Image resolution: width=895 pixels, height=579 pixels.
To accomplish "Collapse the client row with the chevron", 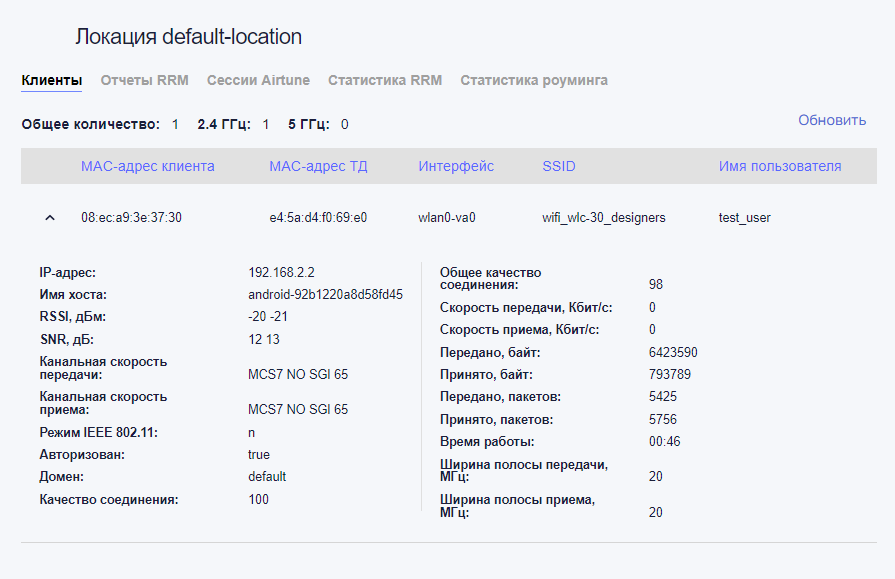I will pyautogui.click(x=50, y=218).
